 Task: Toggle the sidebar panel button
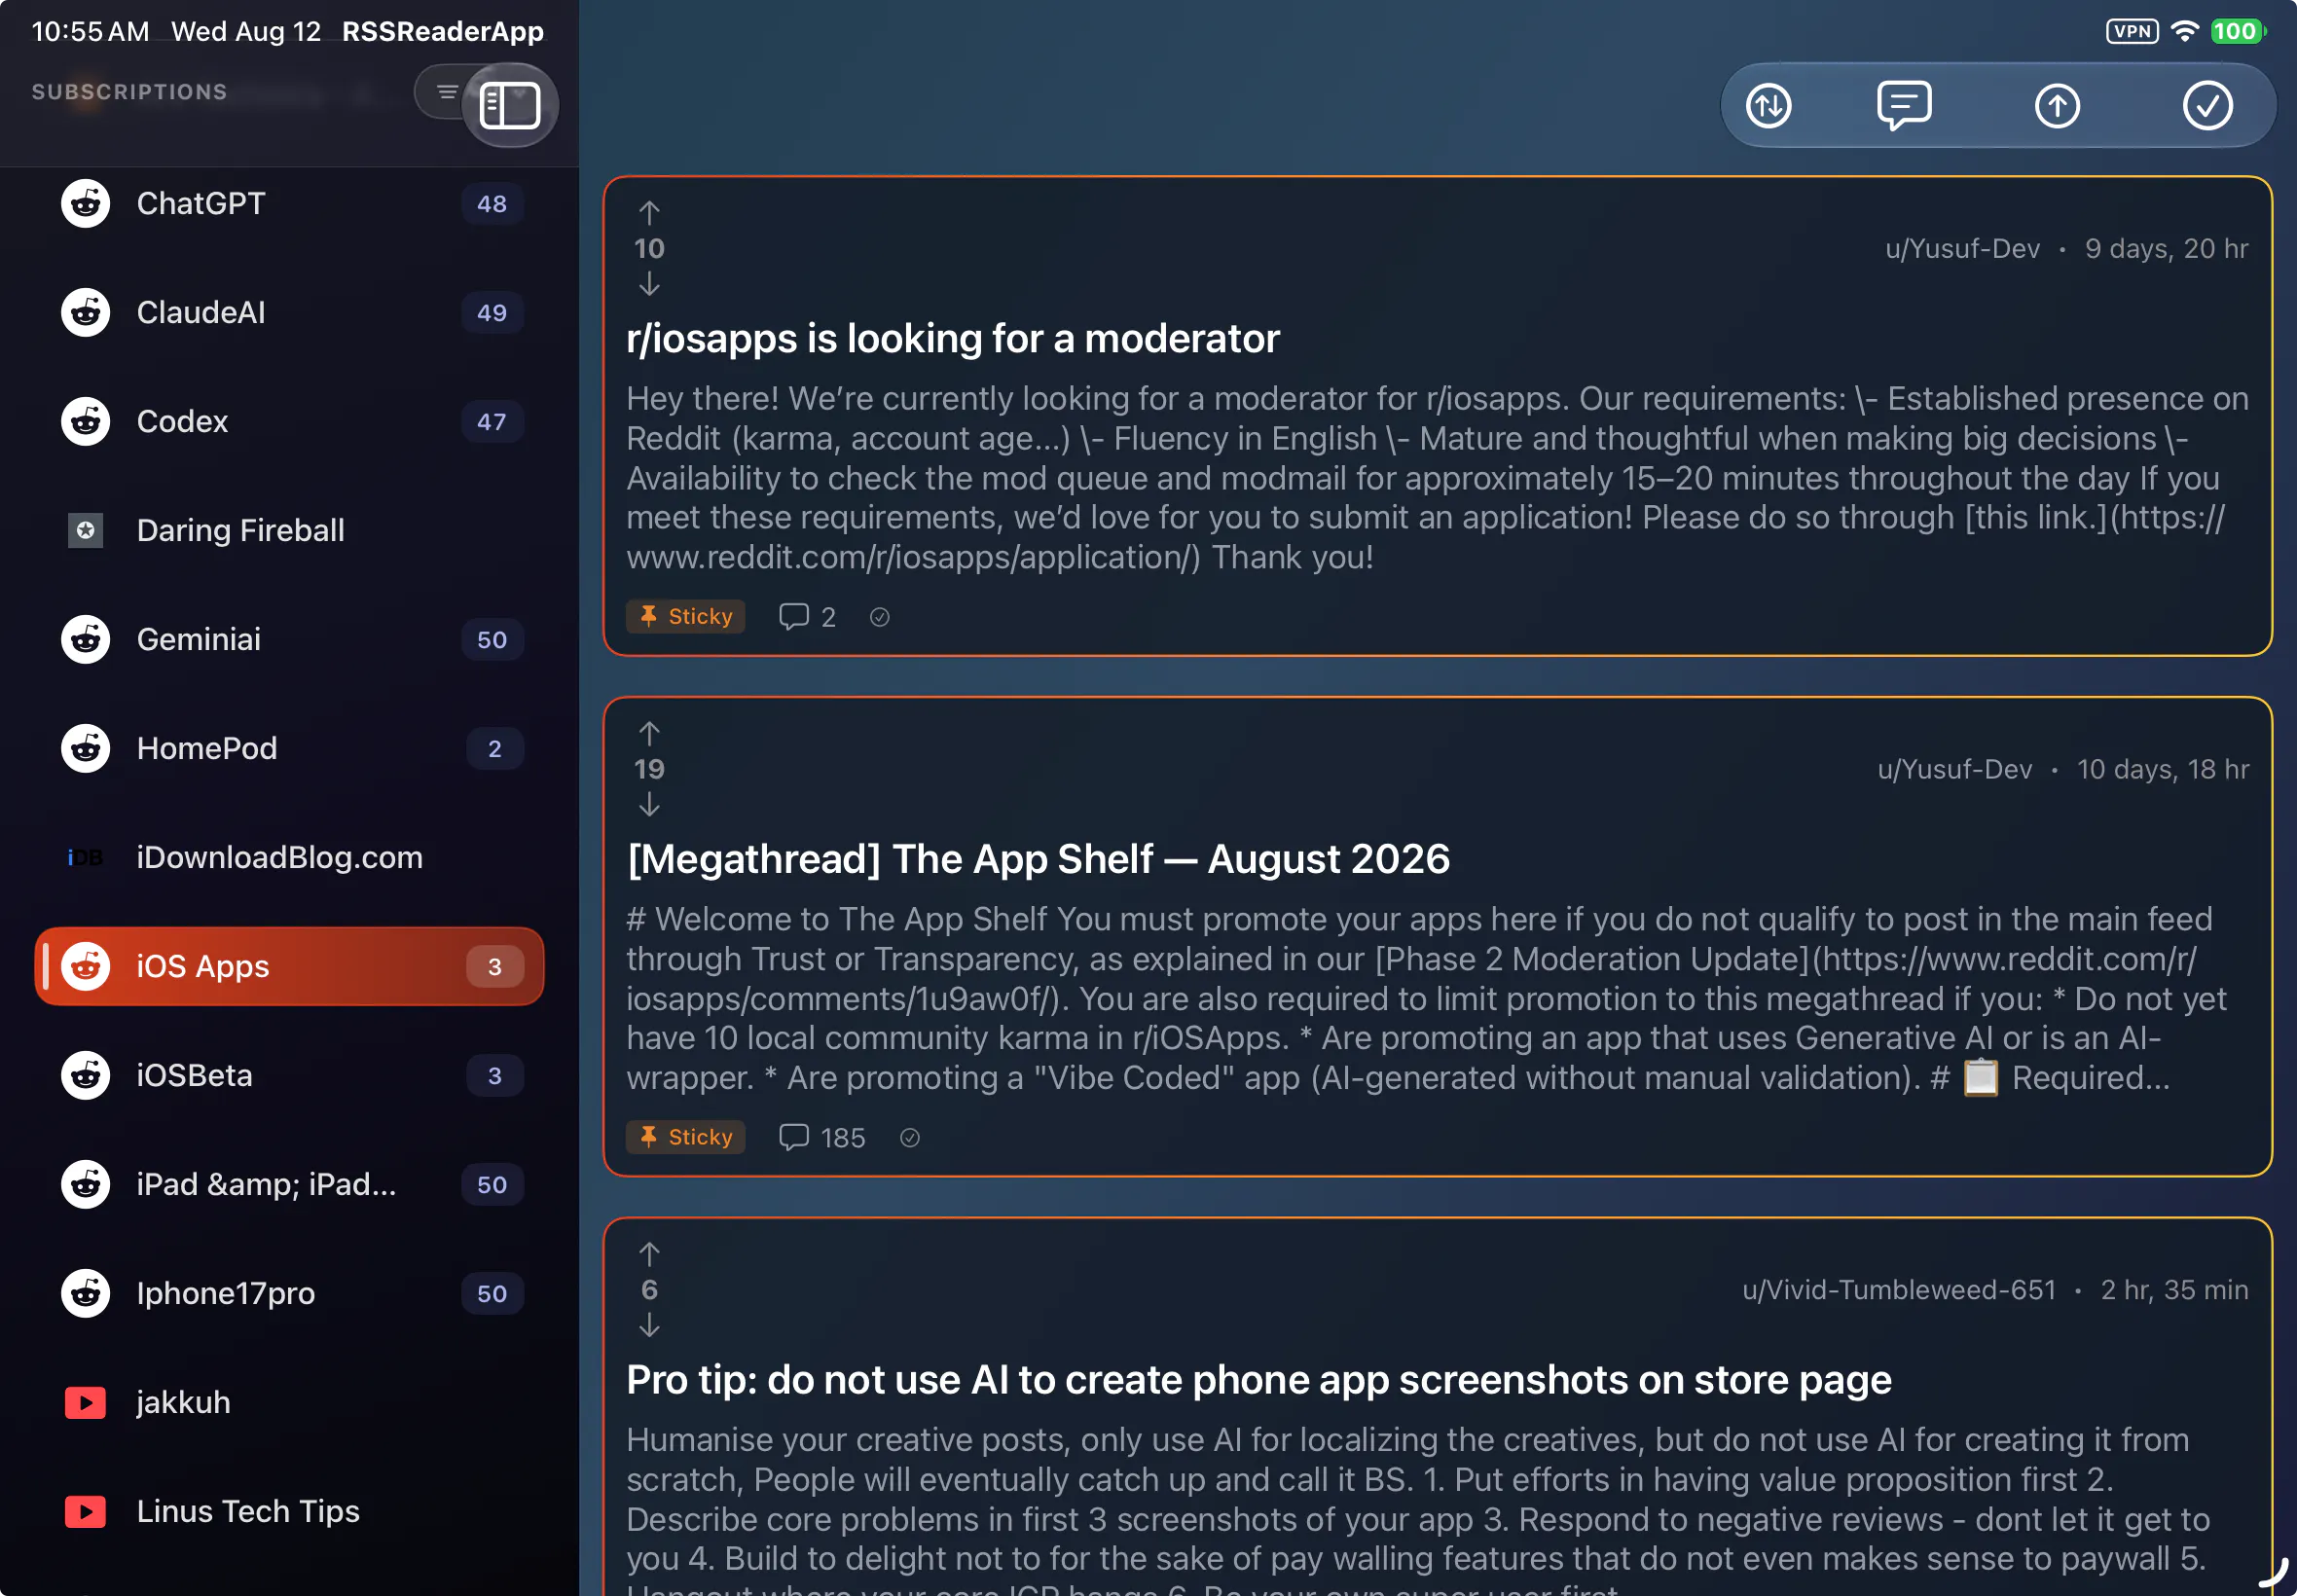(510, 105)
